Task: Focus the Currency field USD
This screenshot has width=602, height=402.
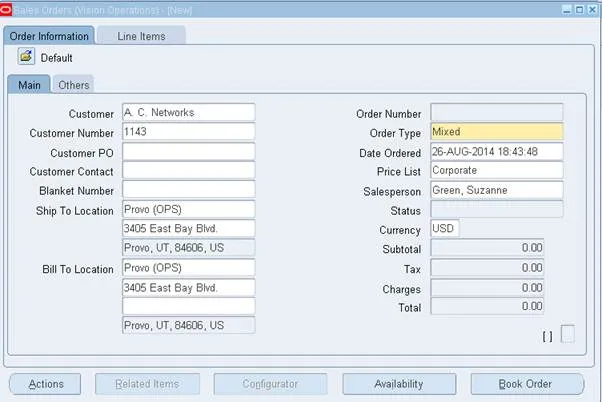Action: [x=445, y=228]
